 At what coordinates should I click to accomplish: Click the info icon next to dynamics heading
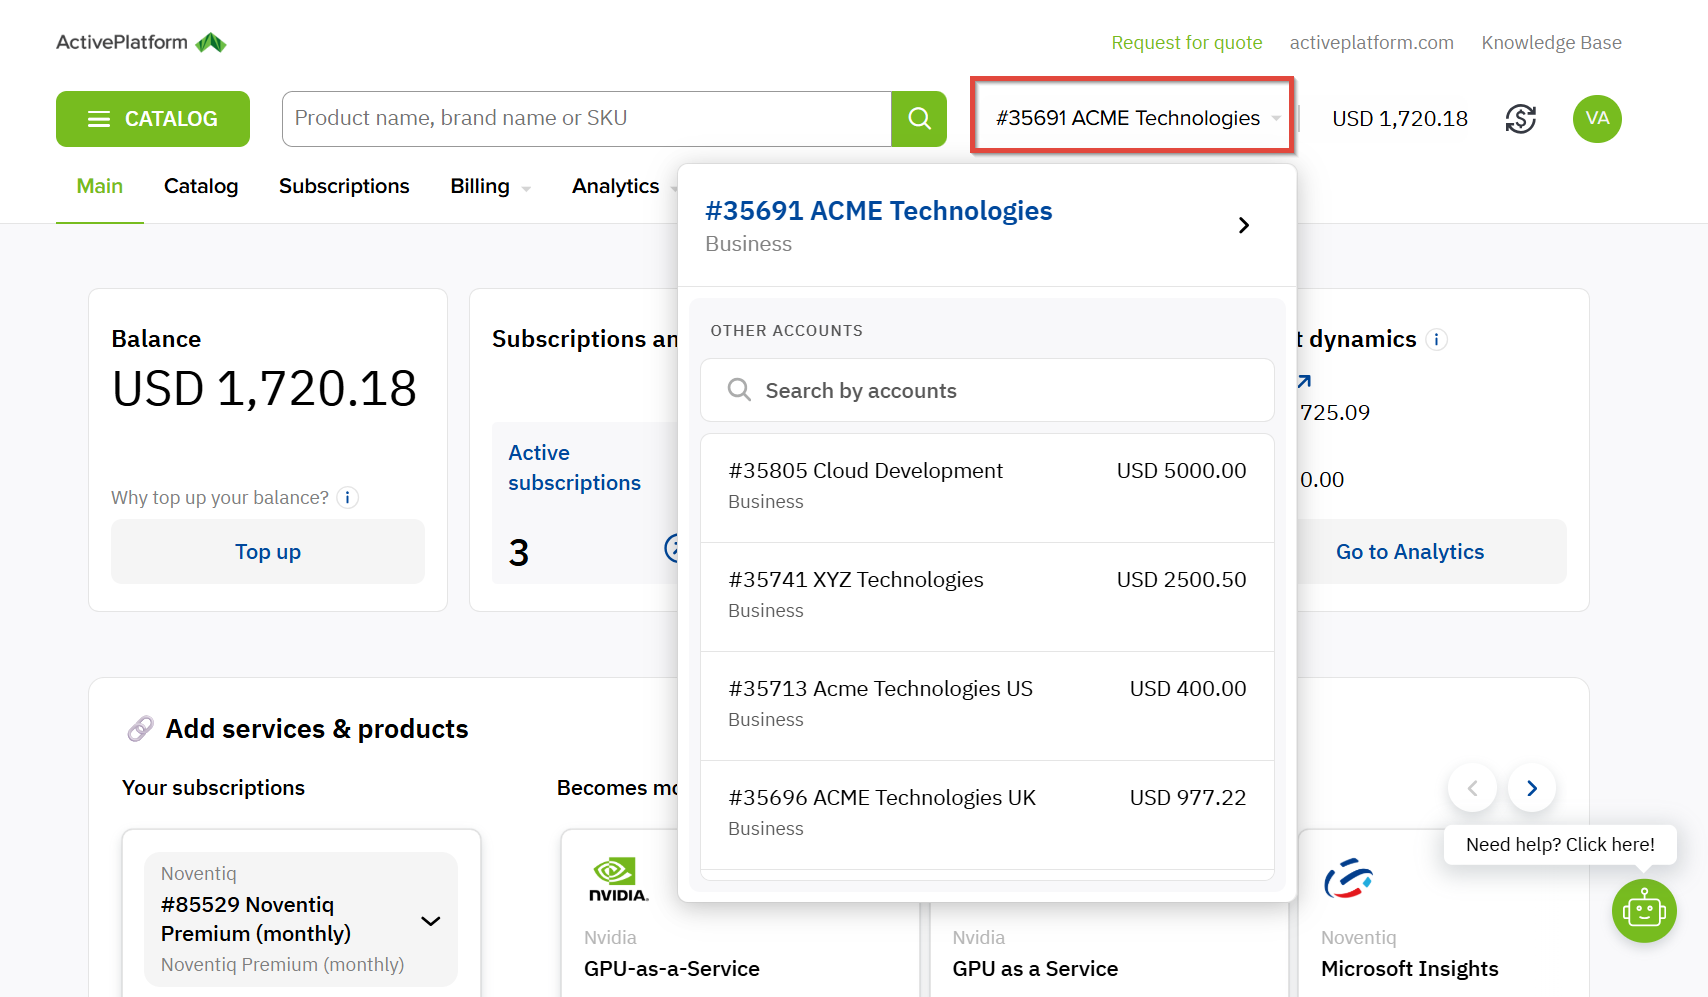pos(1437,340)
